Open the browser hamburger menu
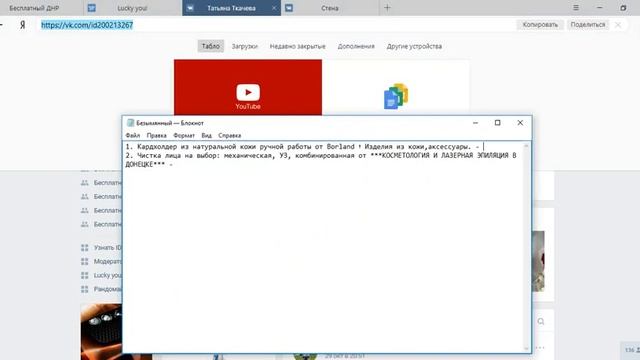 (576, 8)
